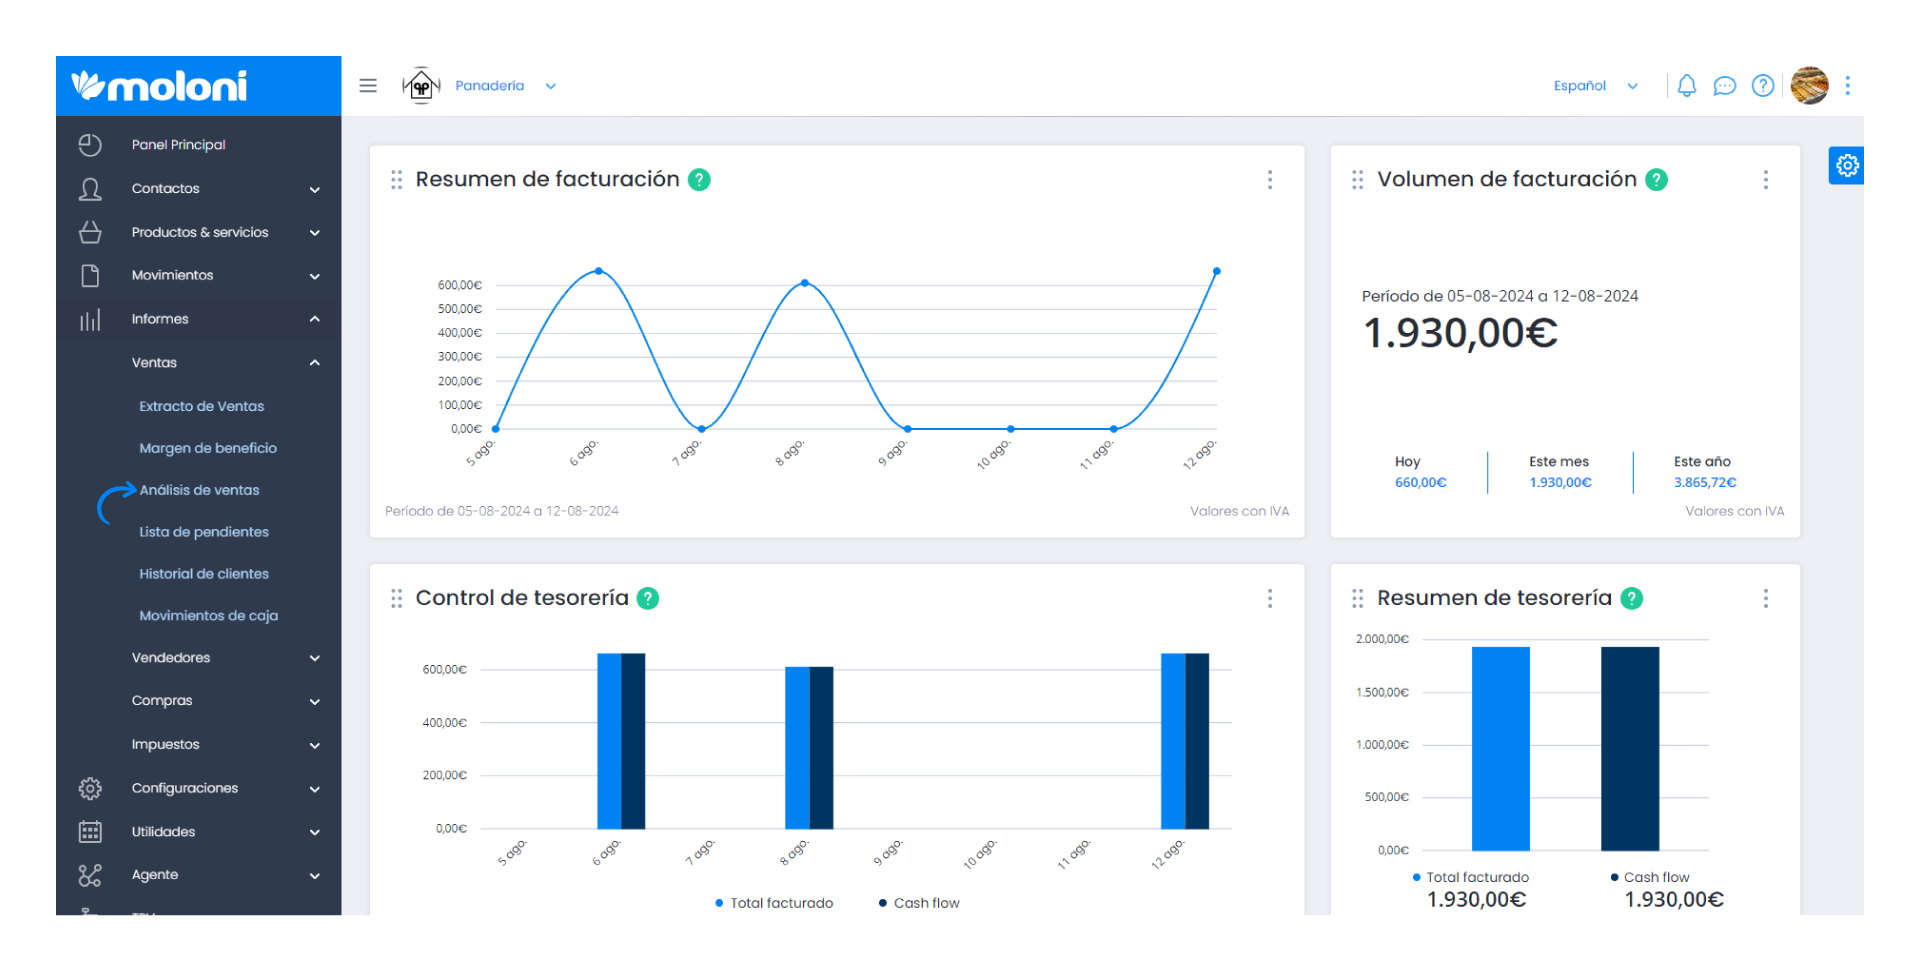Click the user profile avatar

[1810, 86]
